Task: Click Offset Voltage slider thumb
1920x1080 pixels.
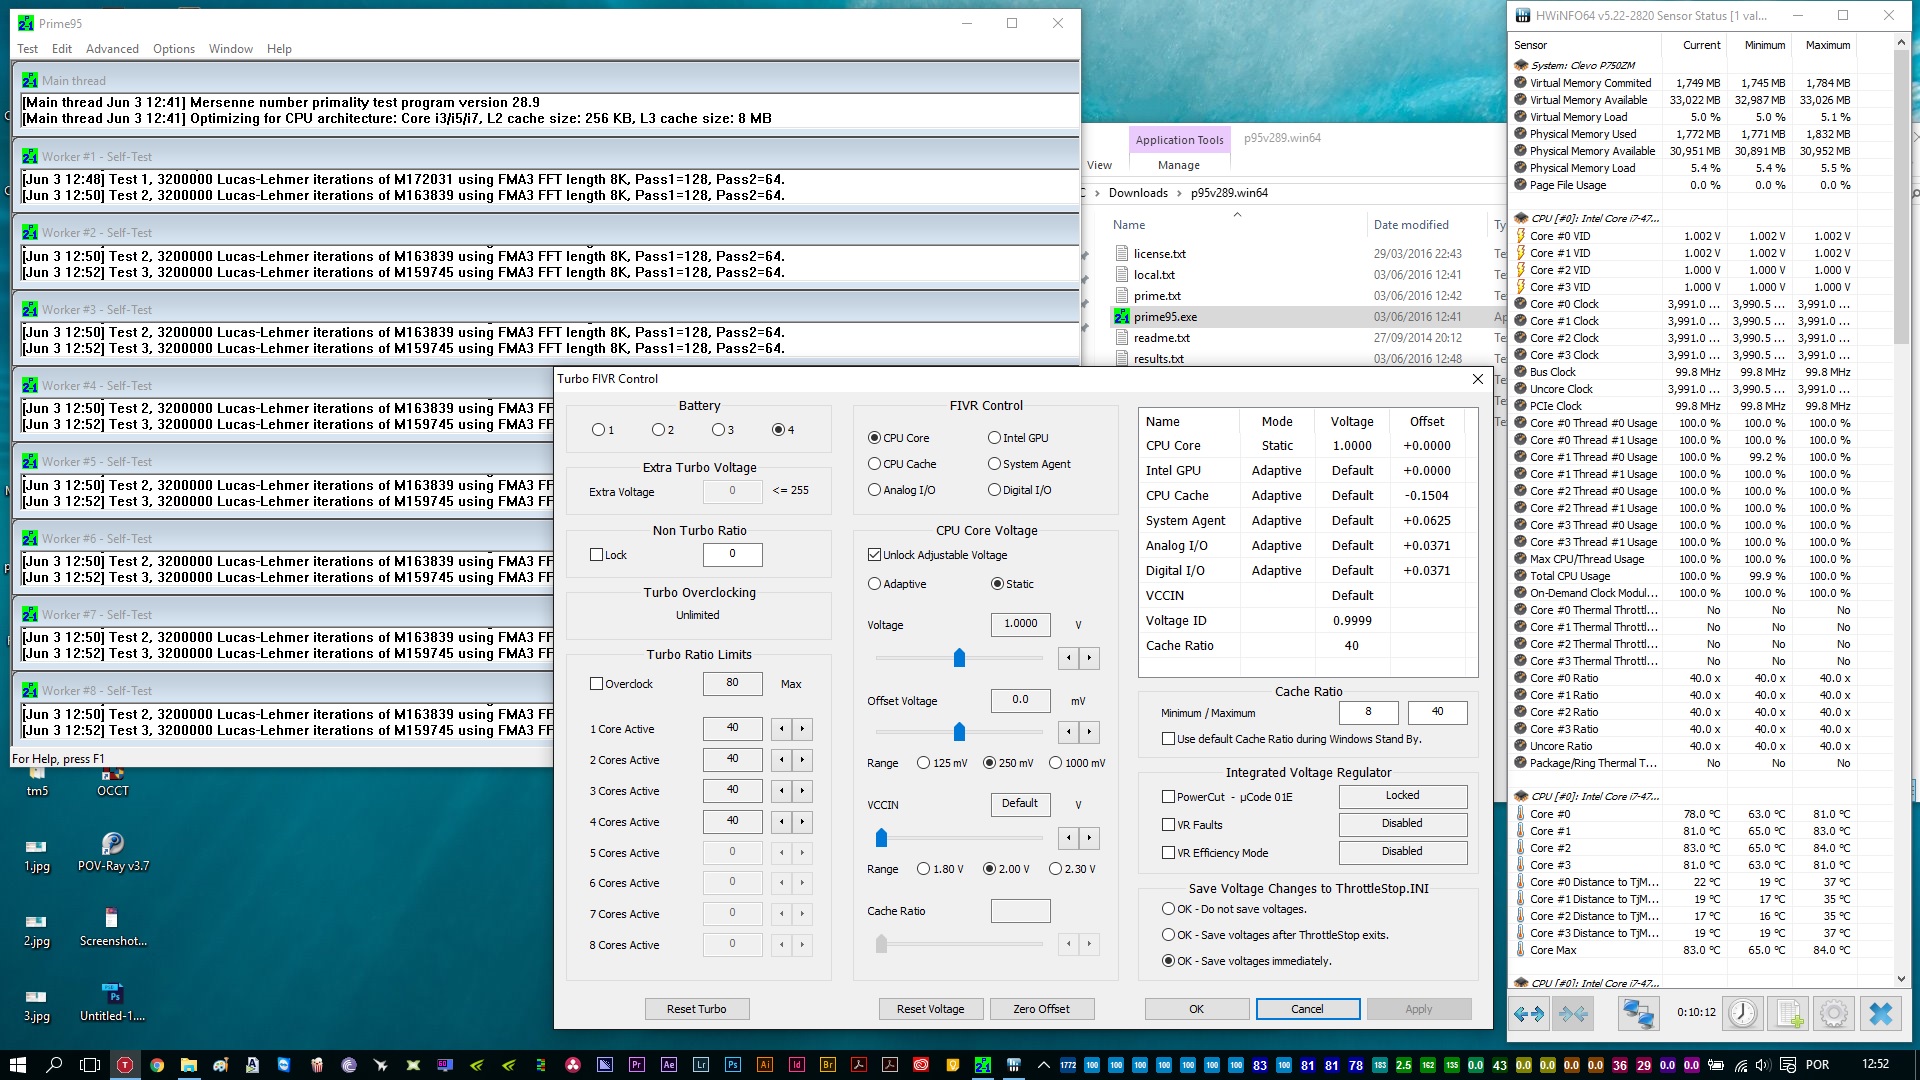Action: 959,732
